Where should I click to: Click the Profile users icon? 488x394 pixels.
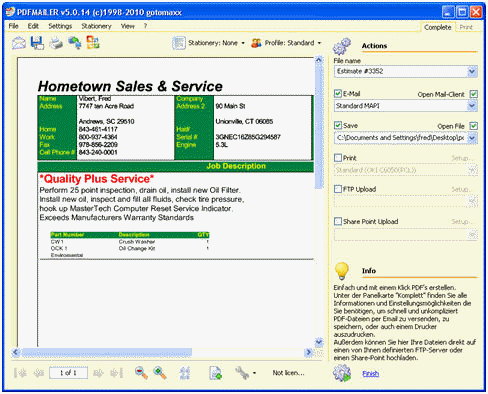pyautogui.click(x=256, y=43)
